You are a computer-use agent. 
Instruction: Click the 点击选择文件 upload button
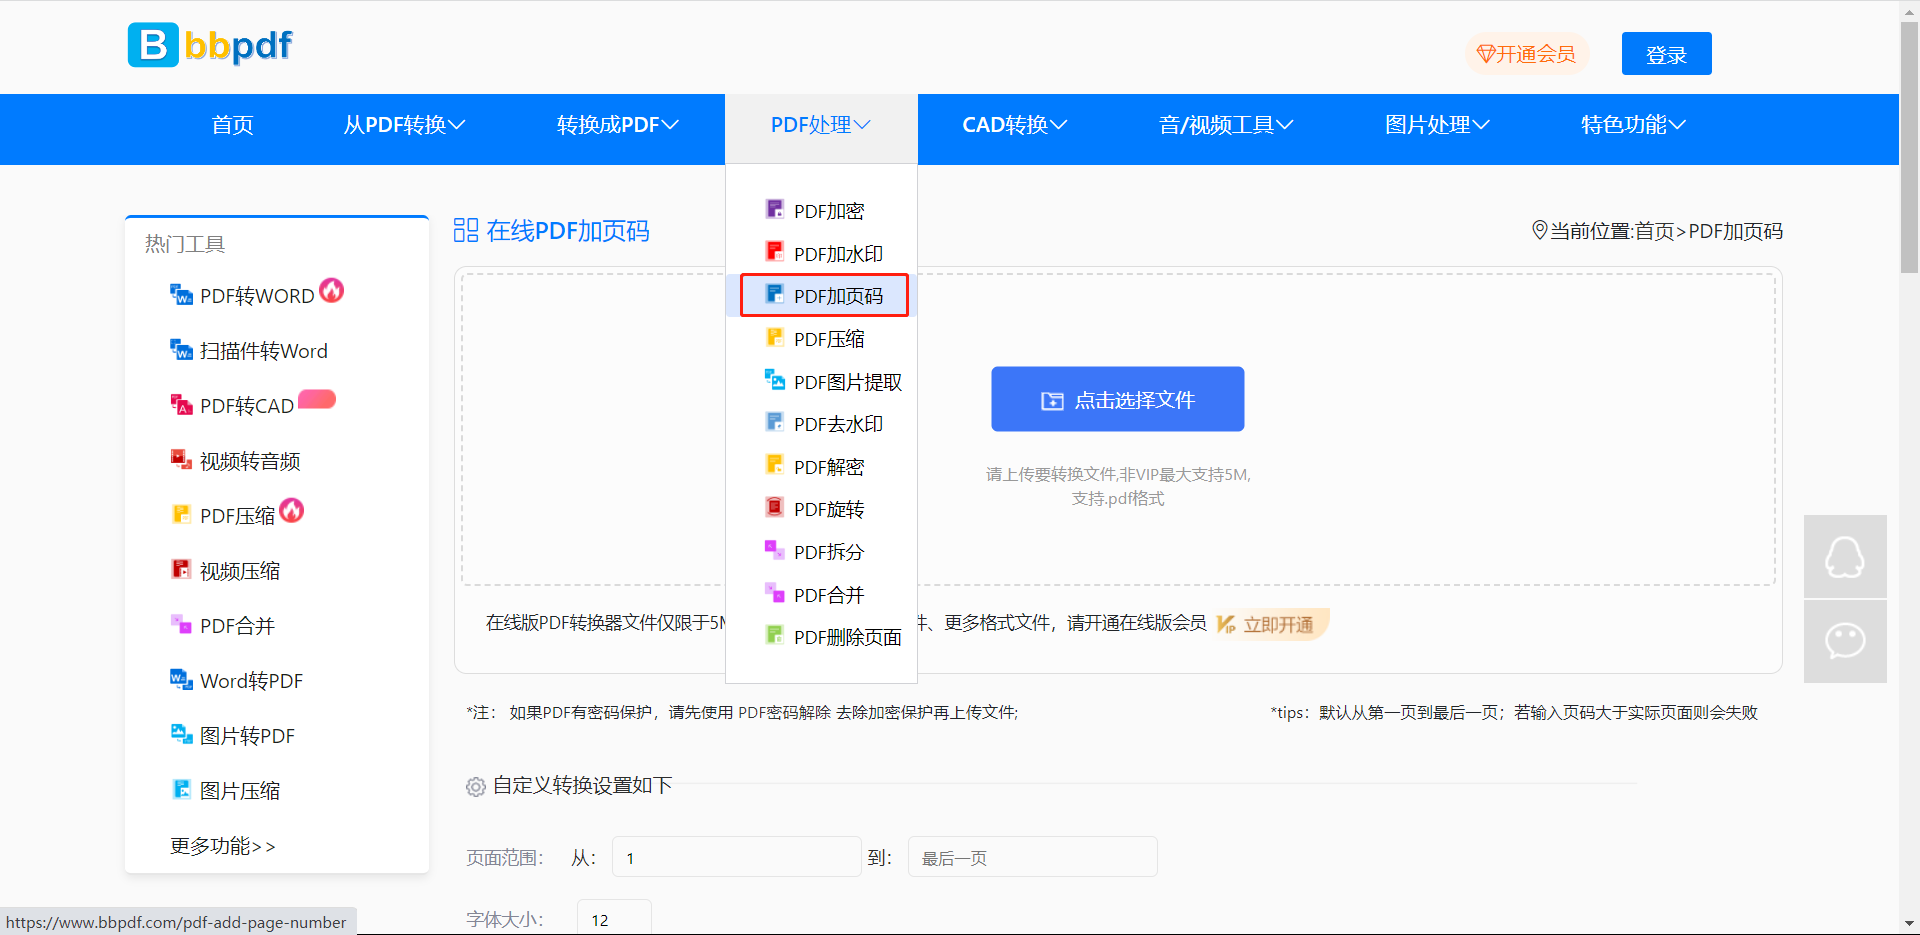[1117, 400]
